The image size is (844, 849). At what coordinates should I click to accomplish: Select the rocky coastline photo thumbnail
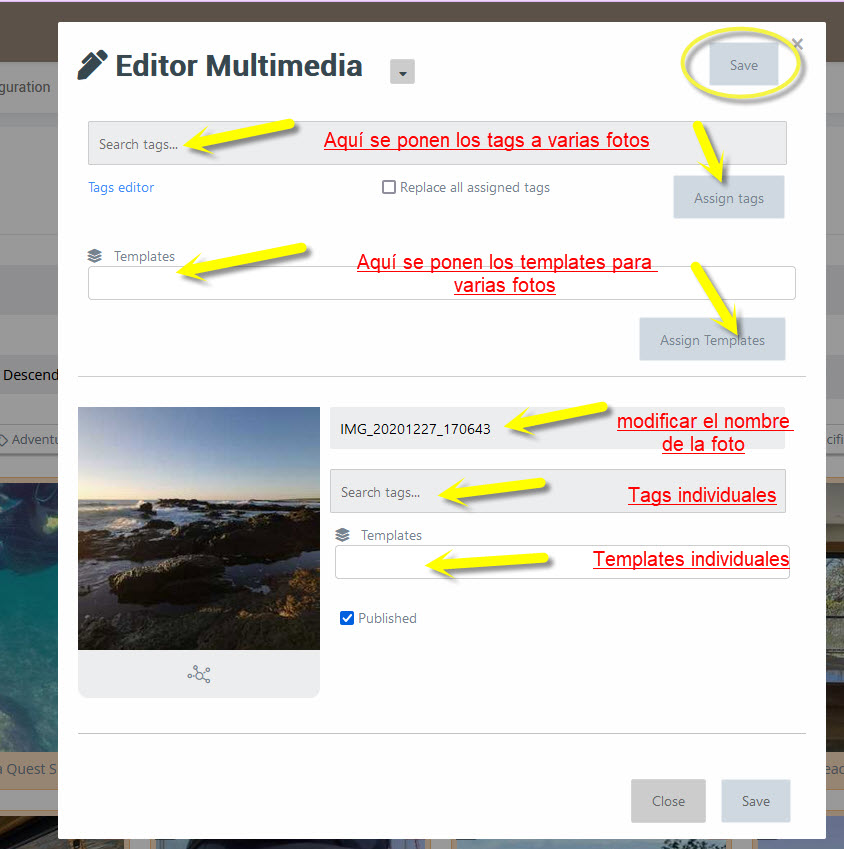[199, 528]
